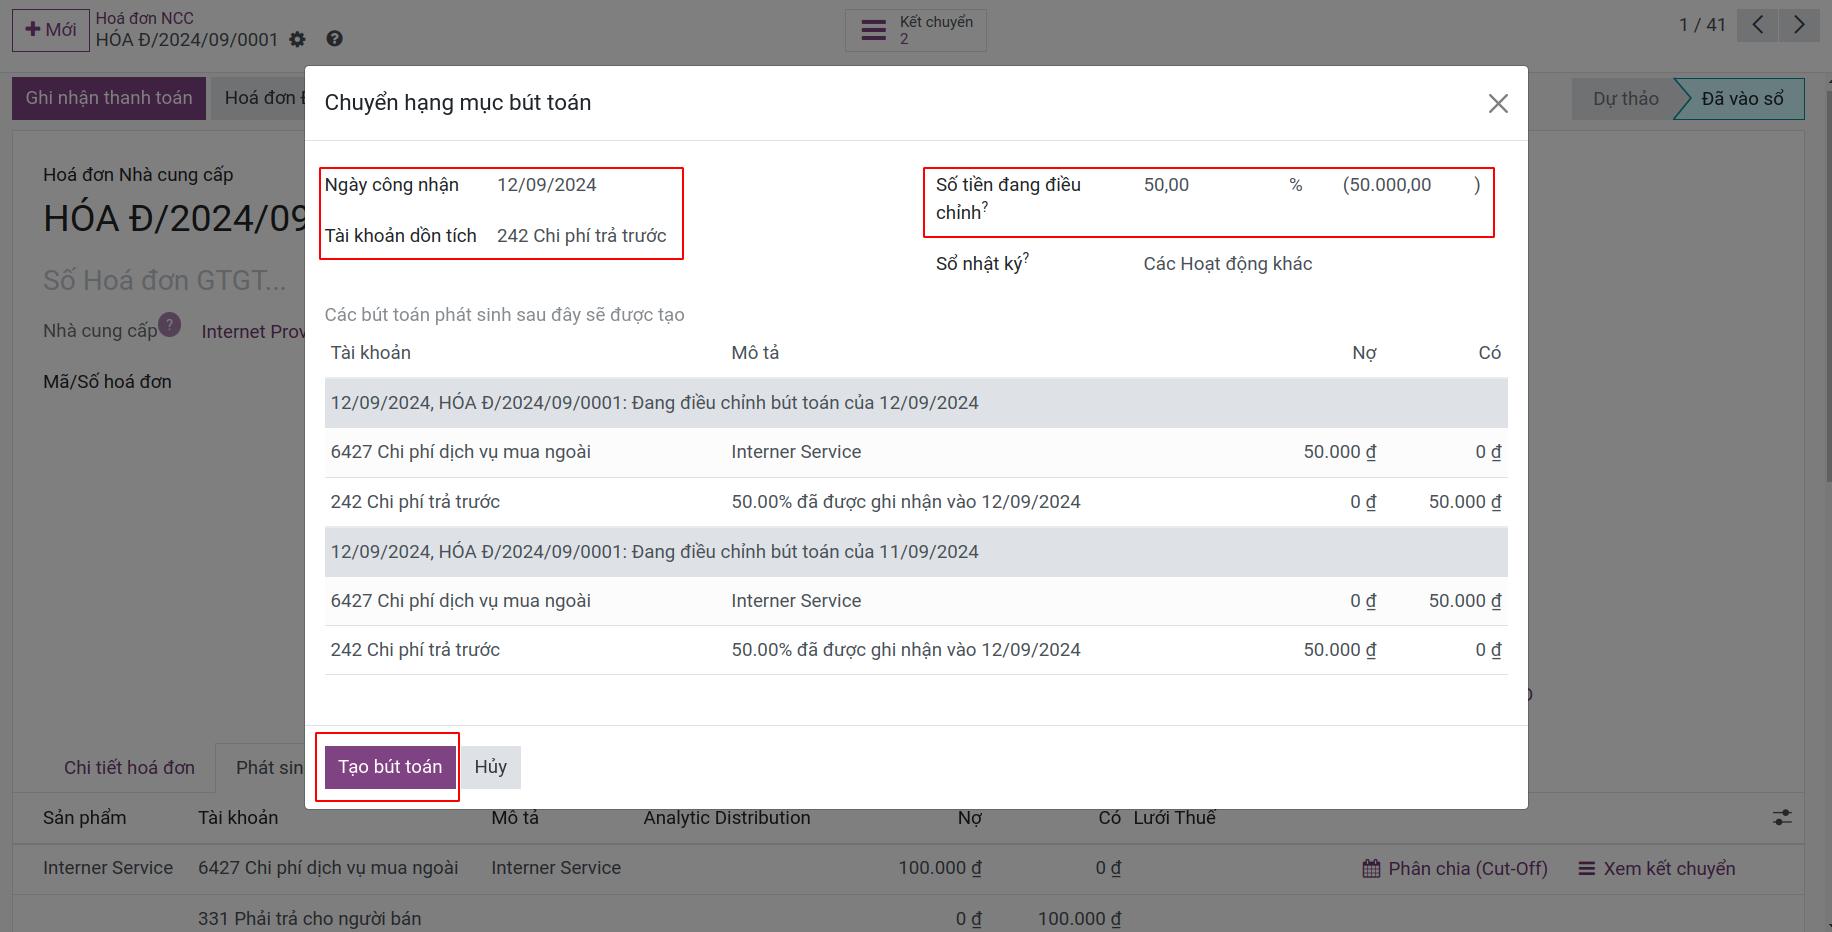Open Hoá đơn NCC breadcrumb link
Image resolution: width=1832 pixels, height=932 pixels.
145,18
